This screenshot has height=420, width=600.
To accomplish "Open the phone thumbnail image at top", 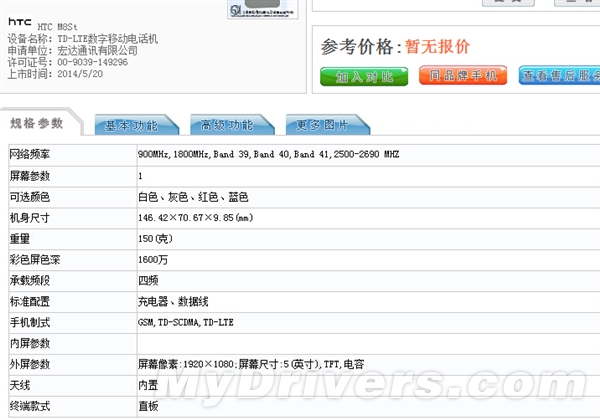I will tap(262, 9).
